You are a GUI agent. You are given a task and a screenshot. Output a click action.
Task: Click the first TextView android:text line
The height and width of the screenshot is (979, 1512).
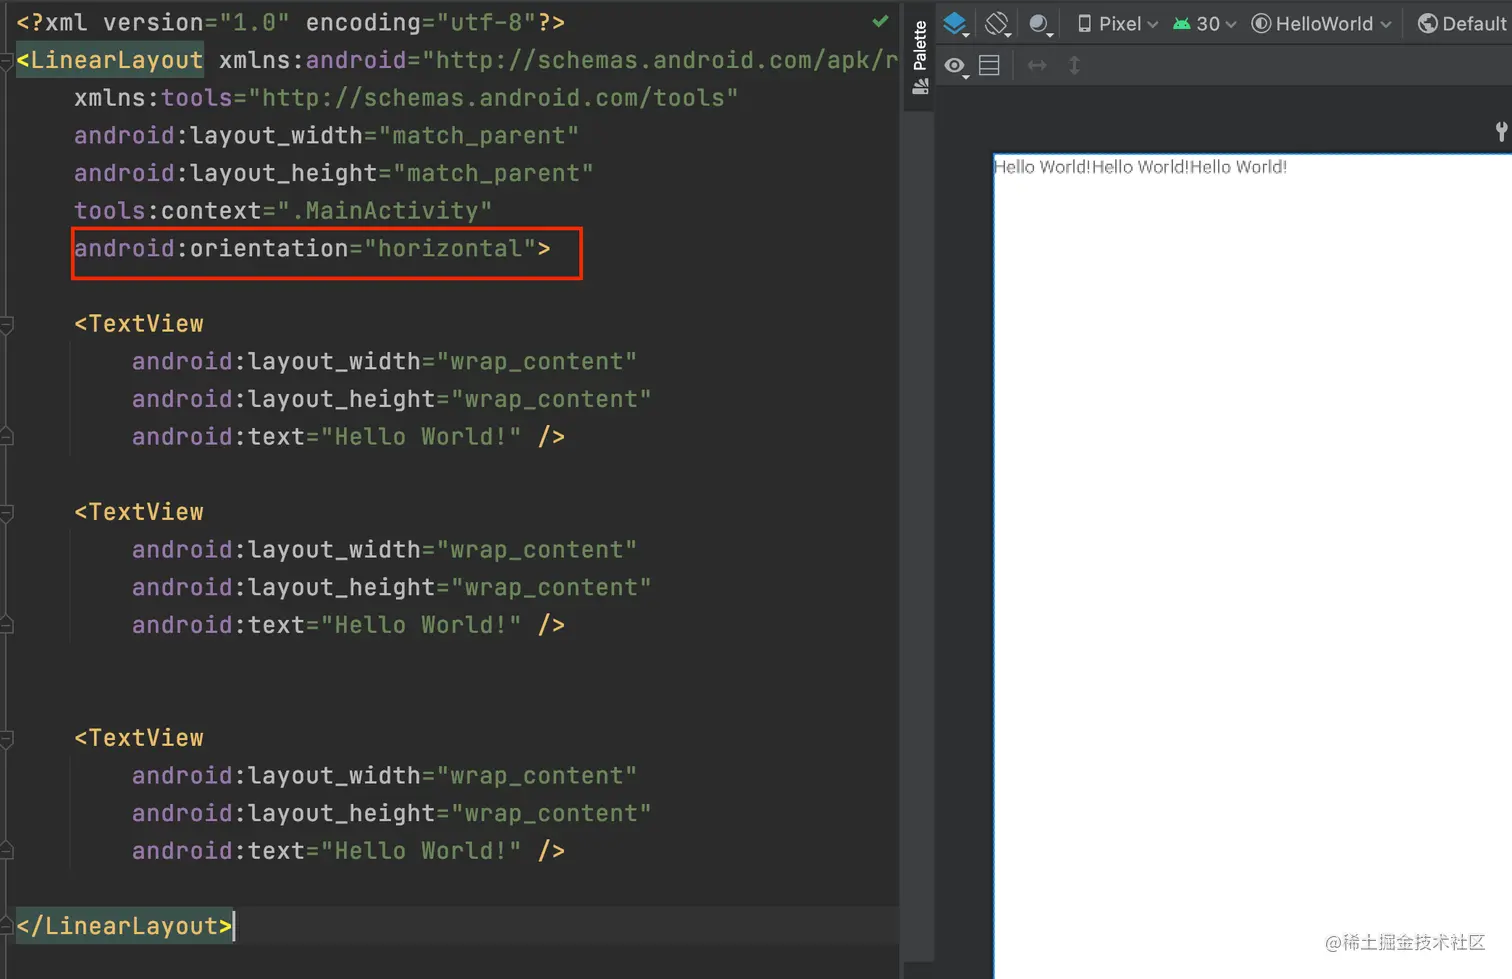[348, 437]
